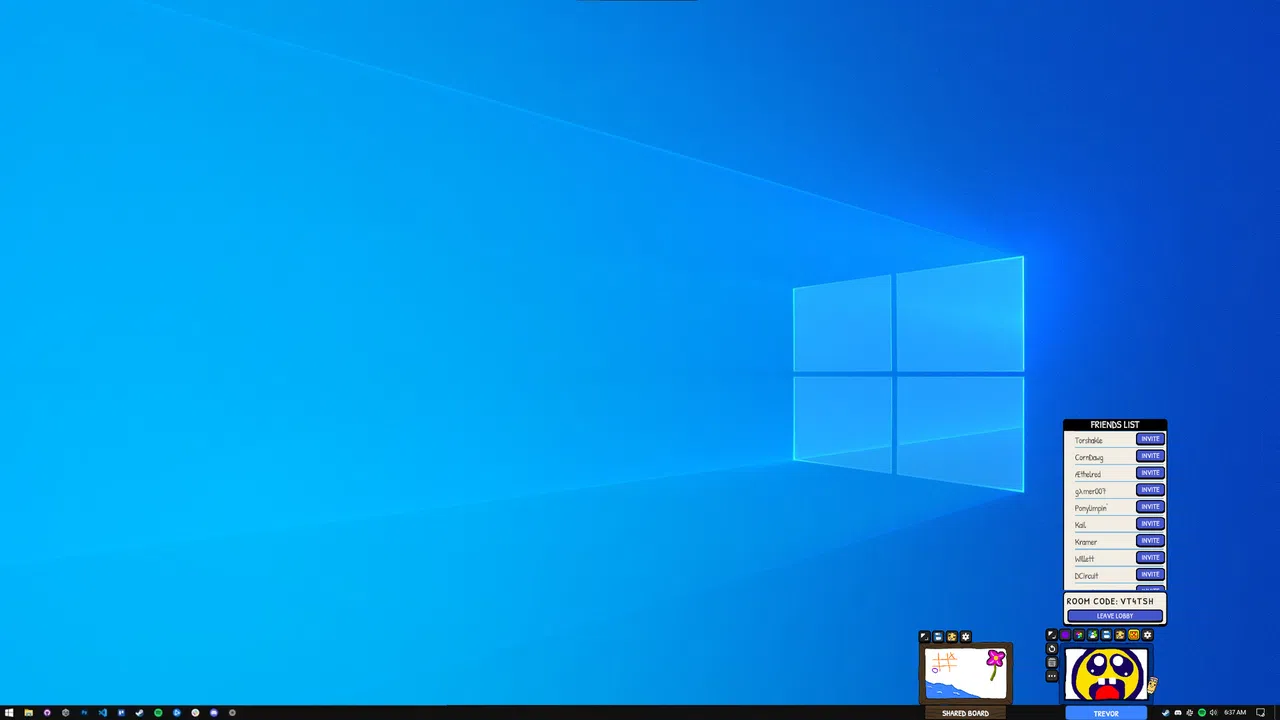Open the Windows Start menu
Screen dimensions: 1280x720
[x=10, y=713]
